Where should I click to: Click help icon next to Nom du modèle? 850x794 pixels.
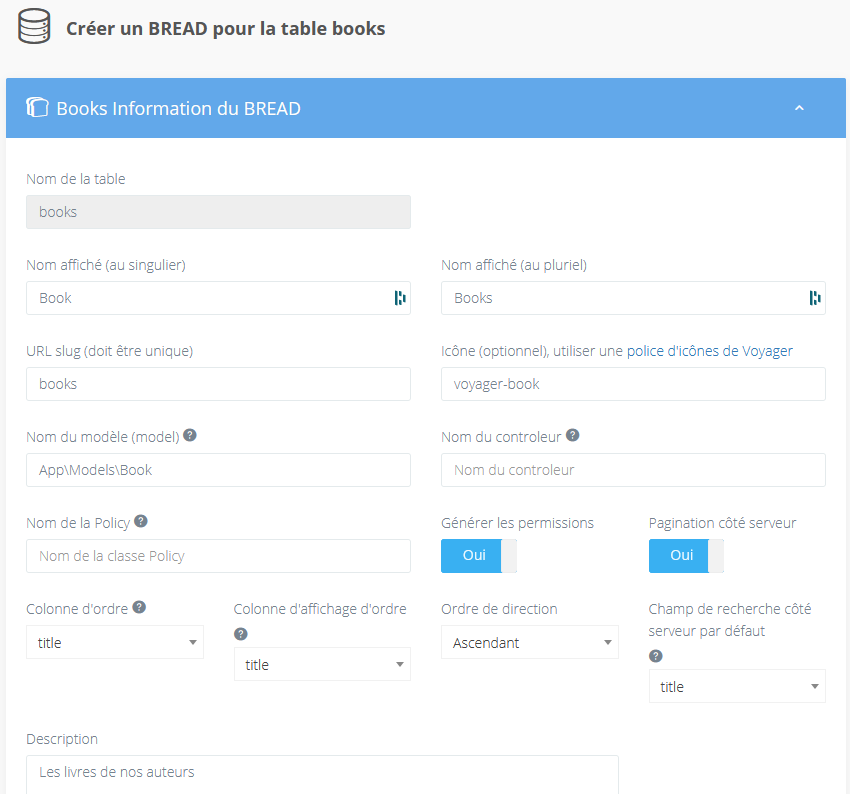190,436
